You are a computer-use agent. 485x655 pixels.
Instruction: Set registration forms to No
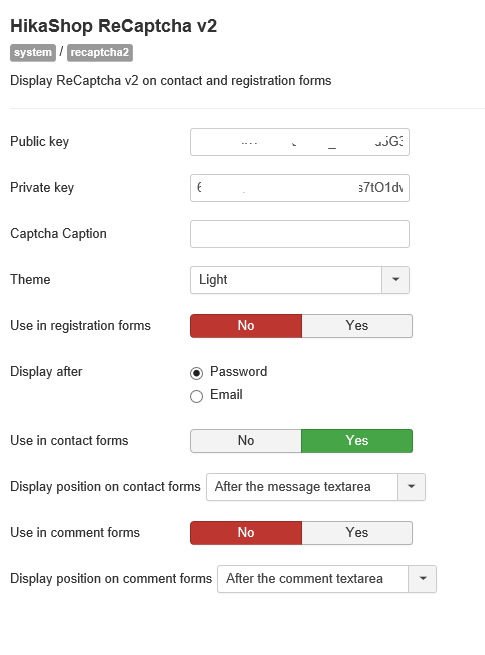point(246,326)
